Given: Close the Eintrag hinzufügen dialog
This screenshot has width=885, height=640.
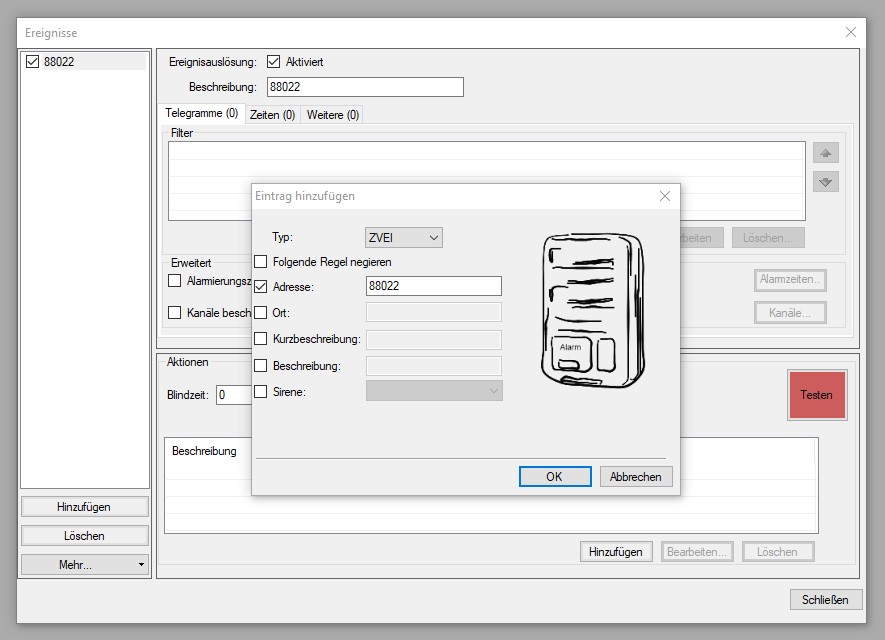Looking at the screenshot, I should [x=665, y=197].
